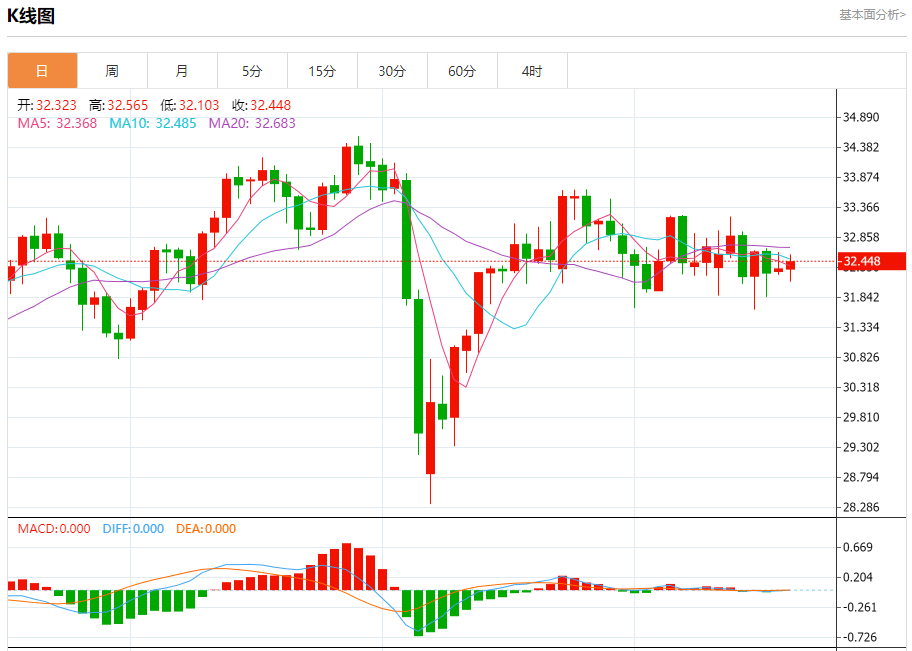Open the 60分 interval tab
912x651 pixels.
click(x=462, y=71)
